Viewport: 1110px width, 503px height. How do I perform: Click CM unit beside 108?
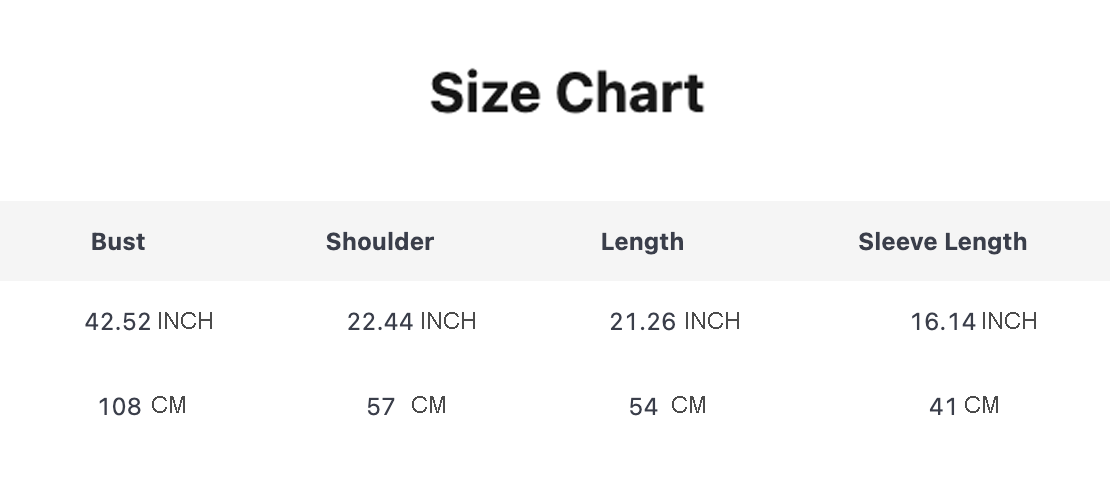point(169,405)
